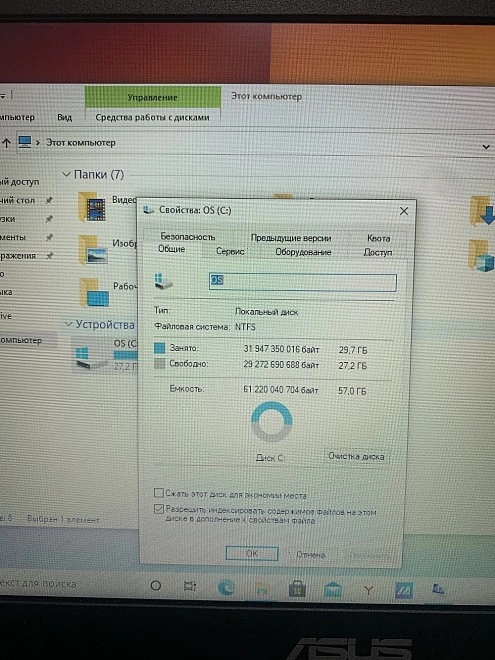This screenshot has width=495, height=660.
Task: Click the Cortana circle icon
Action: click(x=156, y=585)
